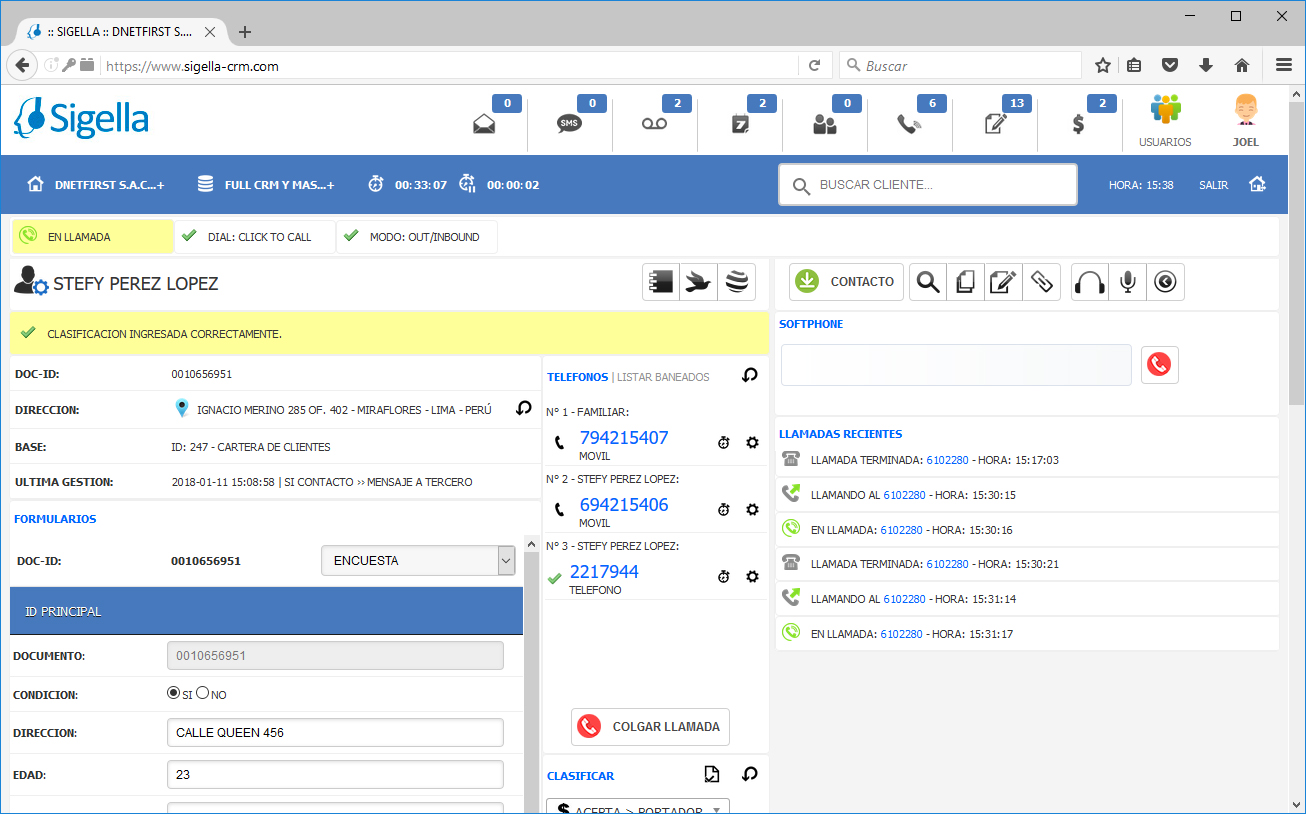The width and height of the screenshot is (1306, 814).
Task: Refresh the TELEFONOS list
Action: point(749,375)
